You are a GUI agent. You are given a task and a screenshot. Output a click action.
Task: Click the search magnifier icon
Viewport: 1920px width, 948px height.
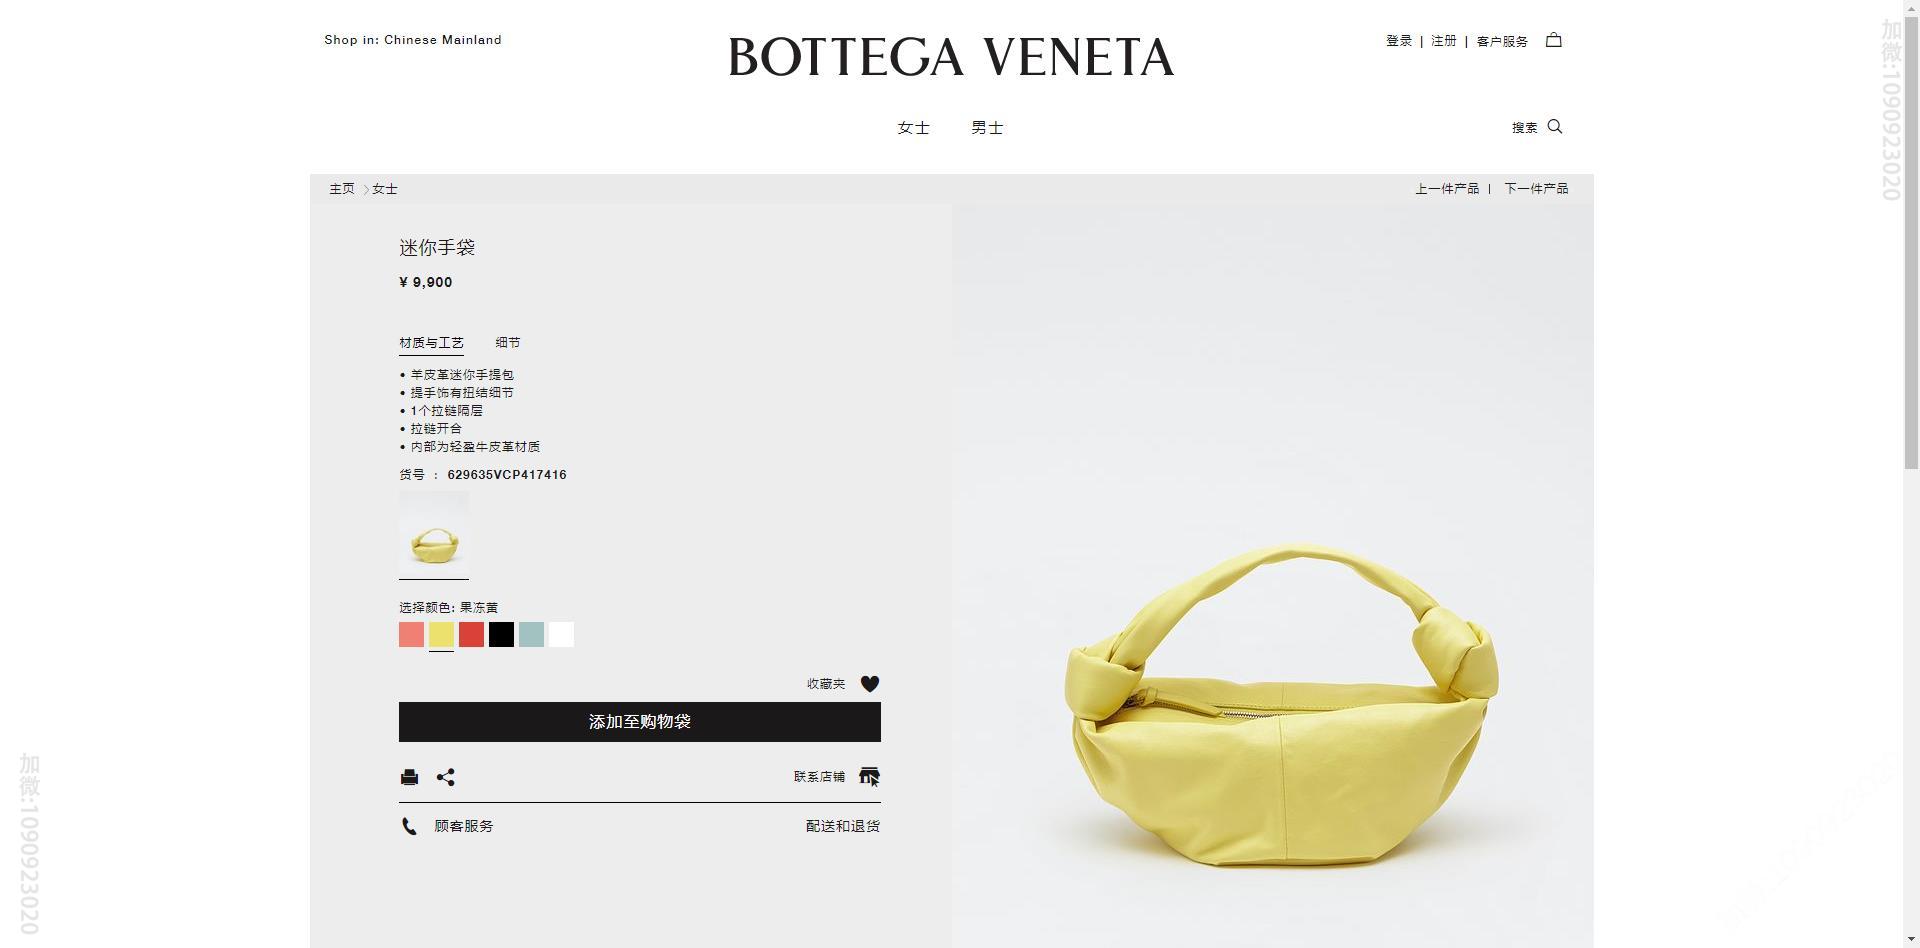1555,126
